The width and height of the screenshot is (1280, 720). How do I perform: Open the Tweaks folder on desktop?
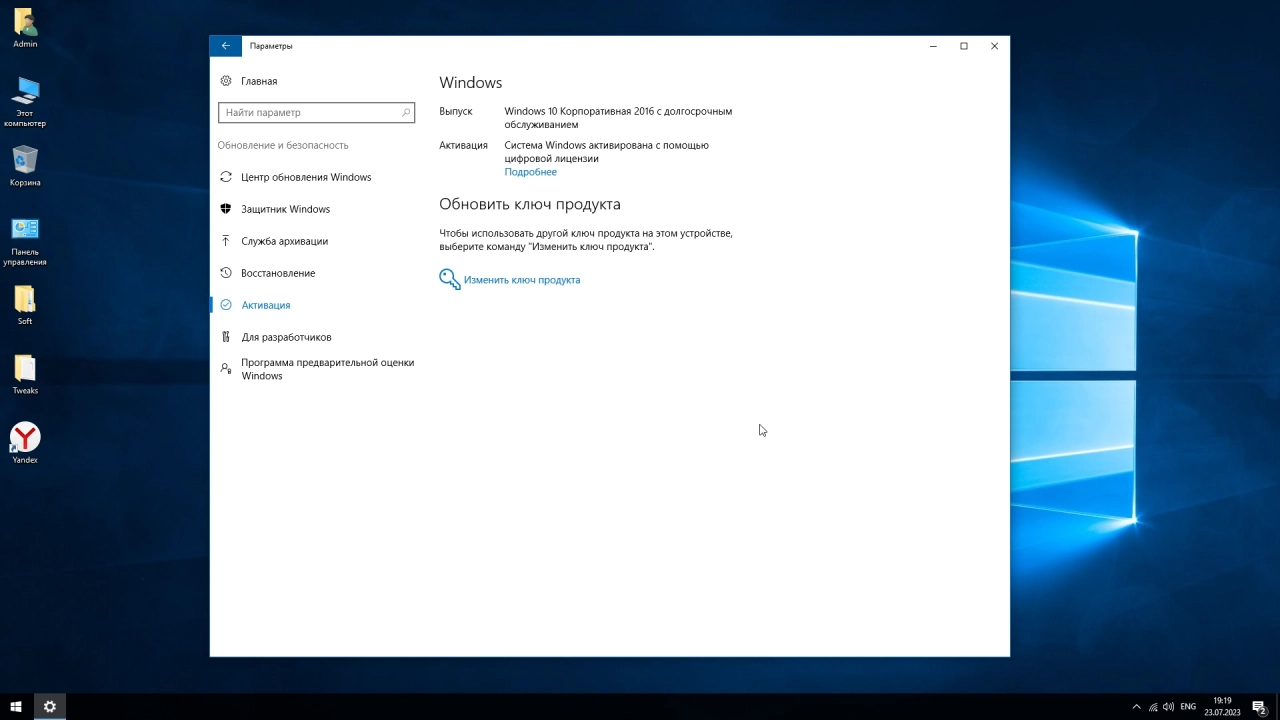[x=25, y=375]
